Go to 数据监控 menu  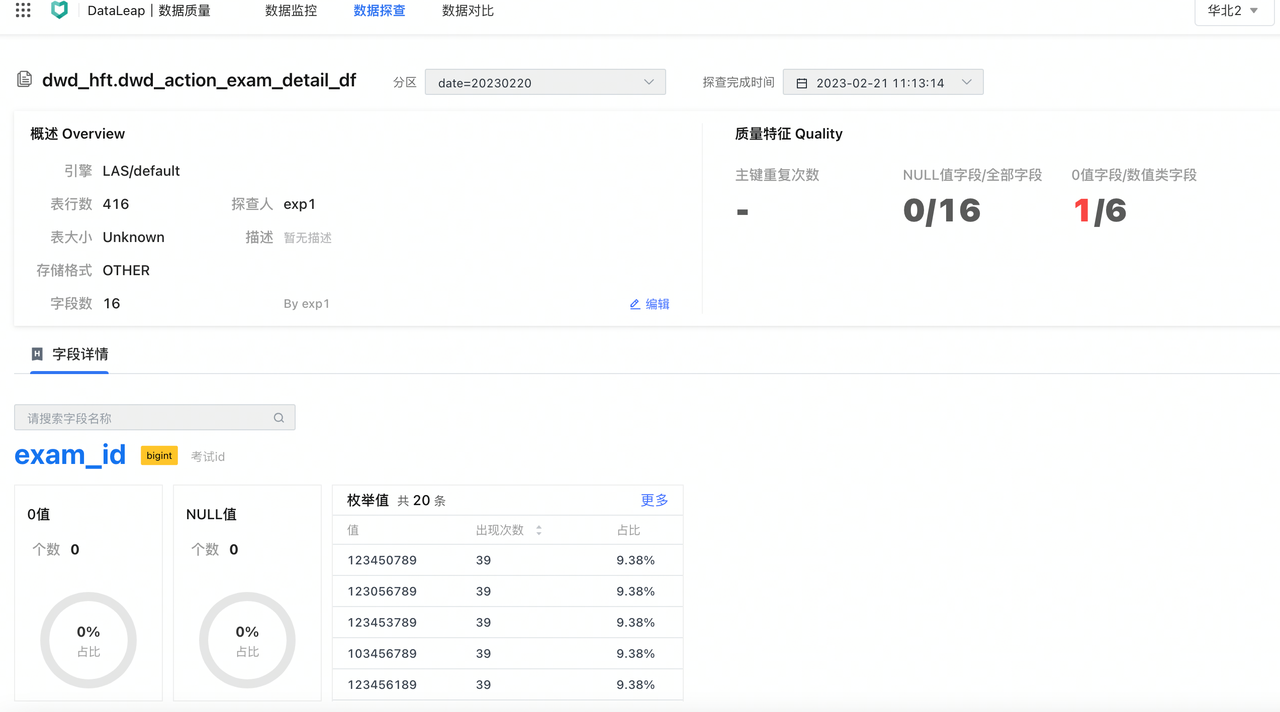pyautogui.click(x=291, y=11)
